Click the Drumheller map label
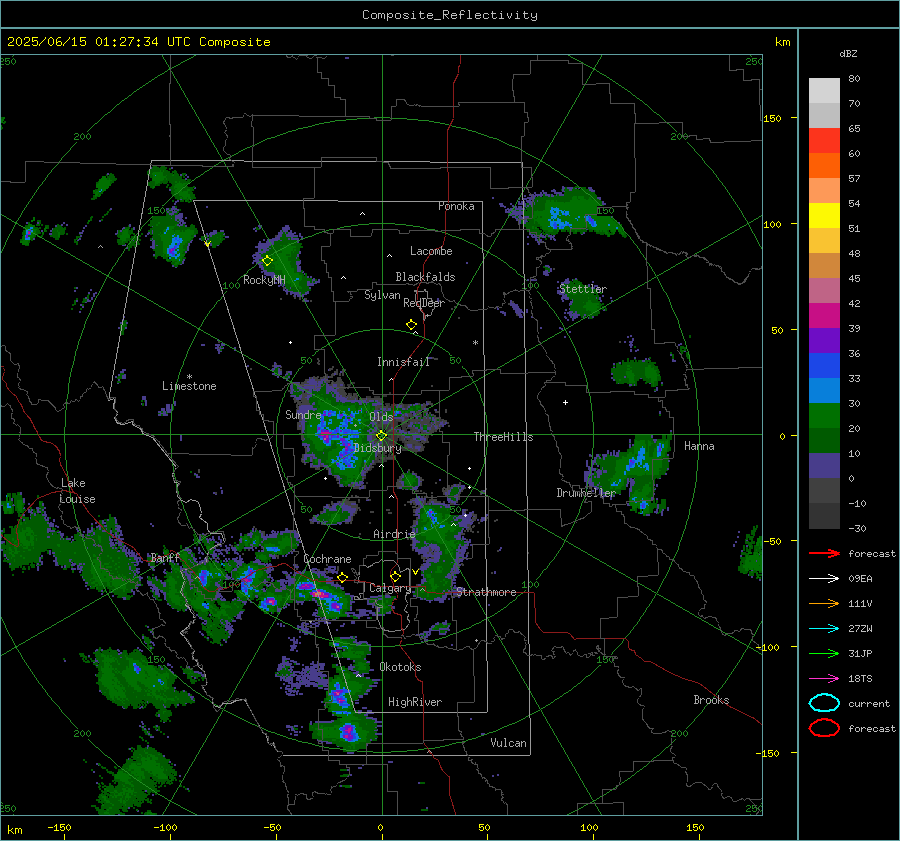This screenshot has height=841, width=900. (x=586, y=493)
